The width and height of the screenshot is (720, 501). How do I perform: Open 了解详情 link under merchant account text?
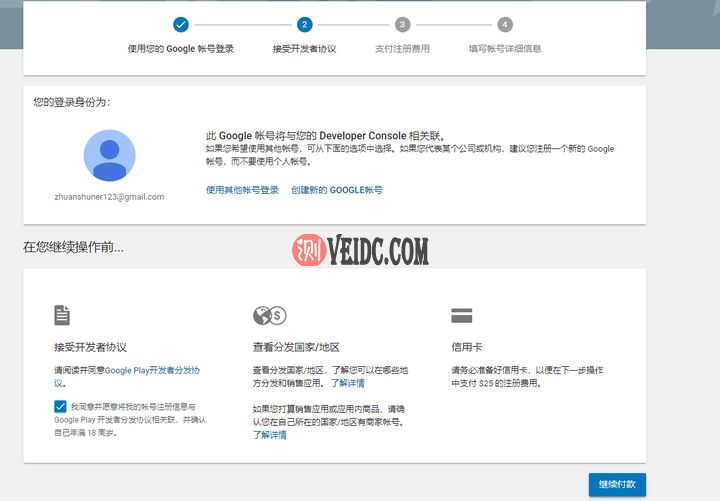point(270,435)
